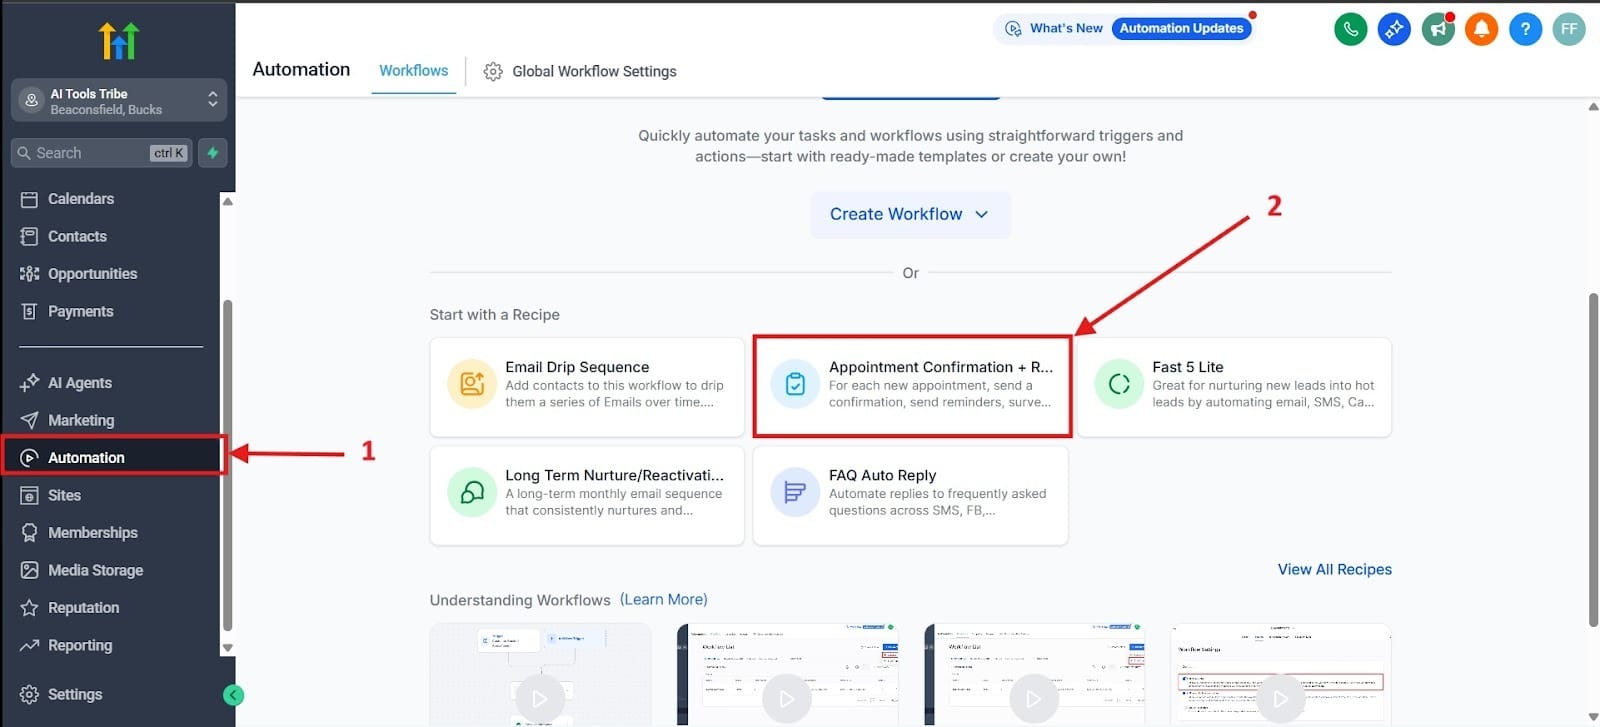
Task: Click the Appointment Confirmation recipe clipboard icon
Action: tap(795, 384)
